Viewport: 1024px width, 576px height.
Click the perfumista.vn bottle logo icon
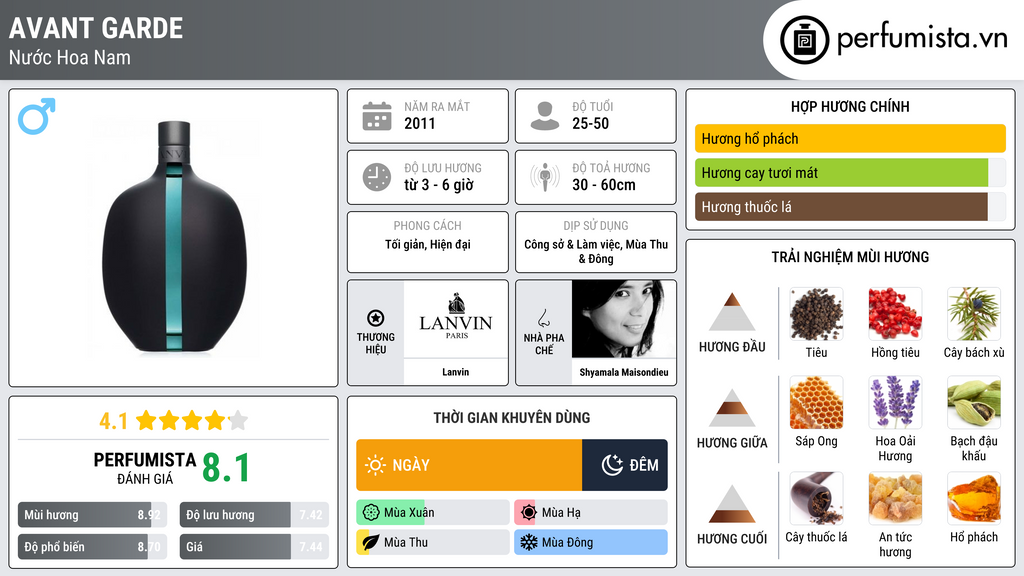tap(801, 40)
